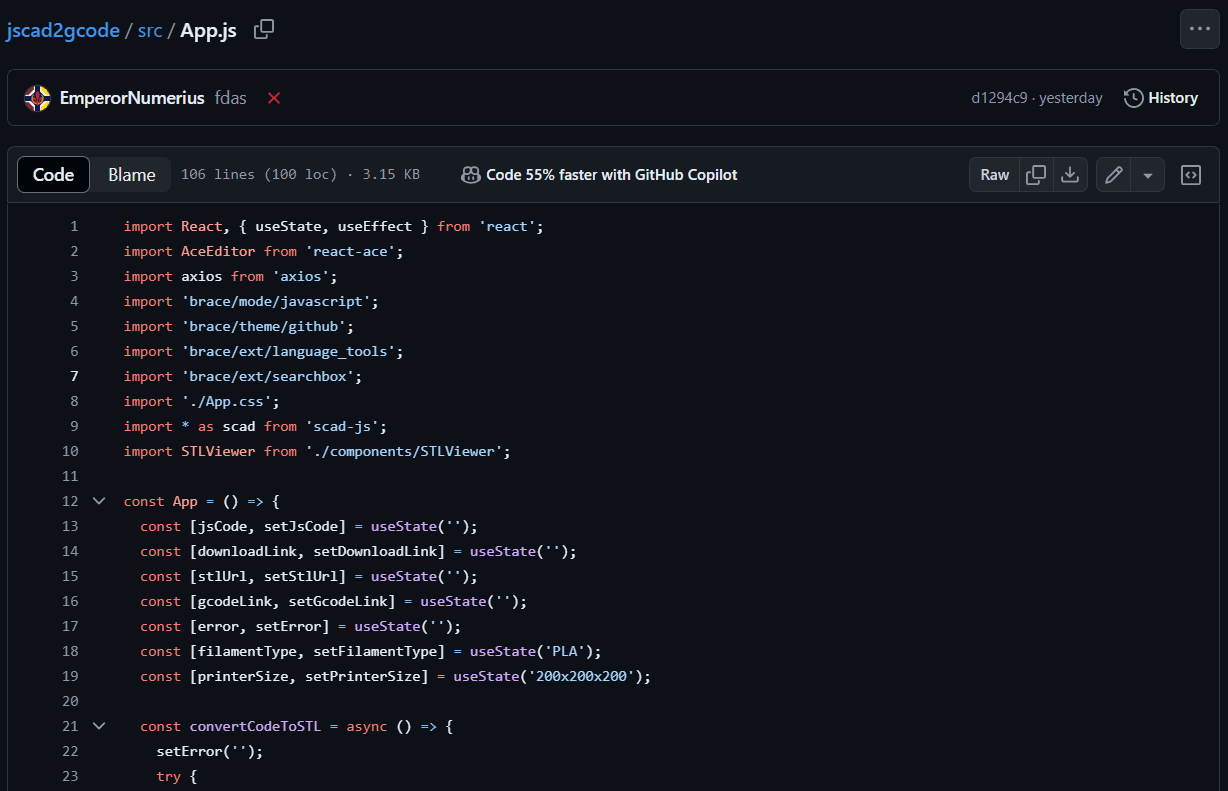The image size is (1228, 791).
Task: Switch to the Blame tab
Action: [x=132, y=175]
